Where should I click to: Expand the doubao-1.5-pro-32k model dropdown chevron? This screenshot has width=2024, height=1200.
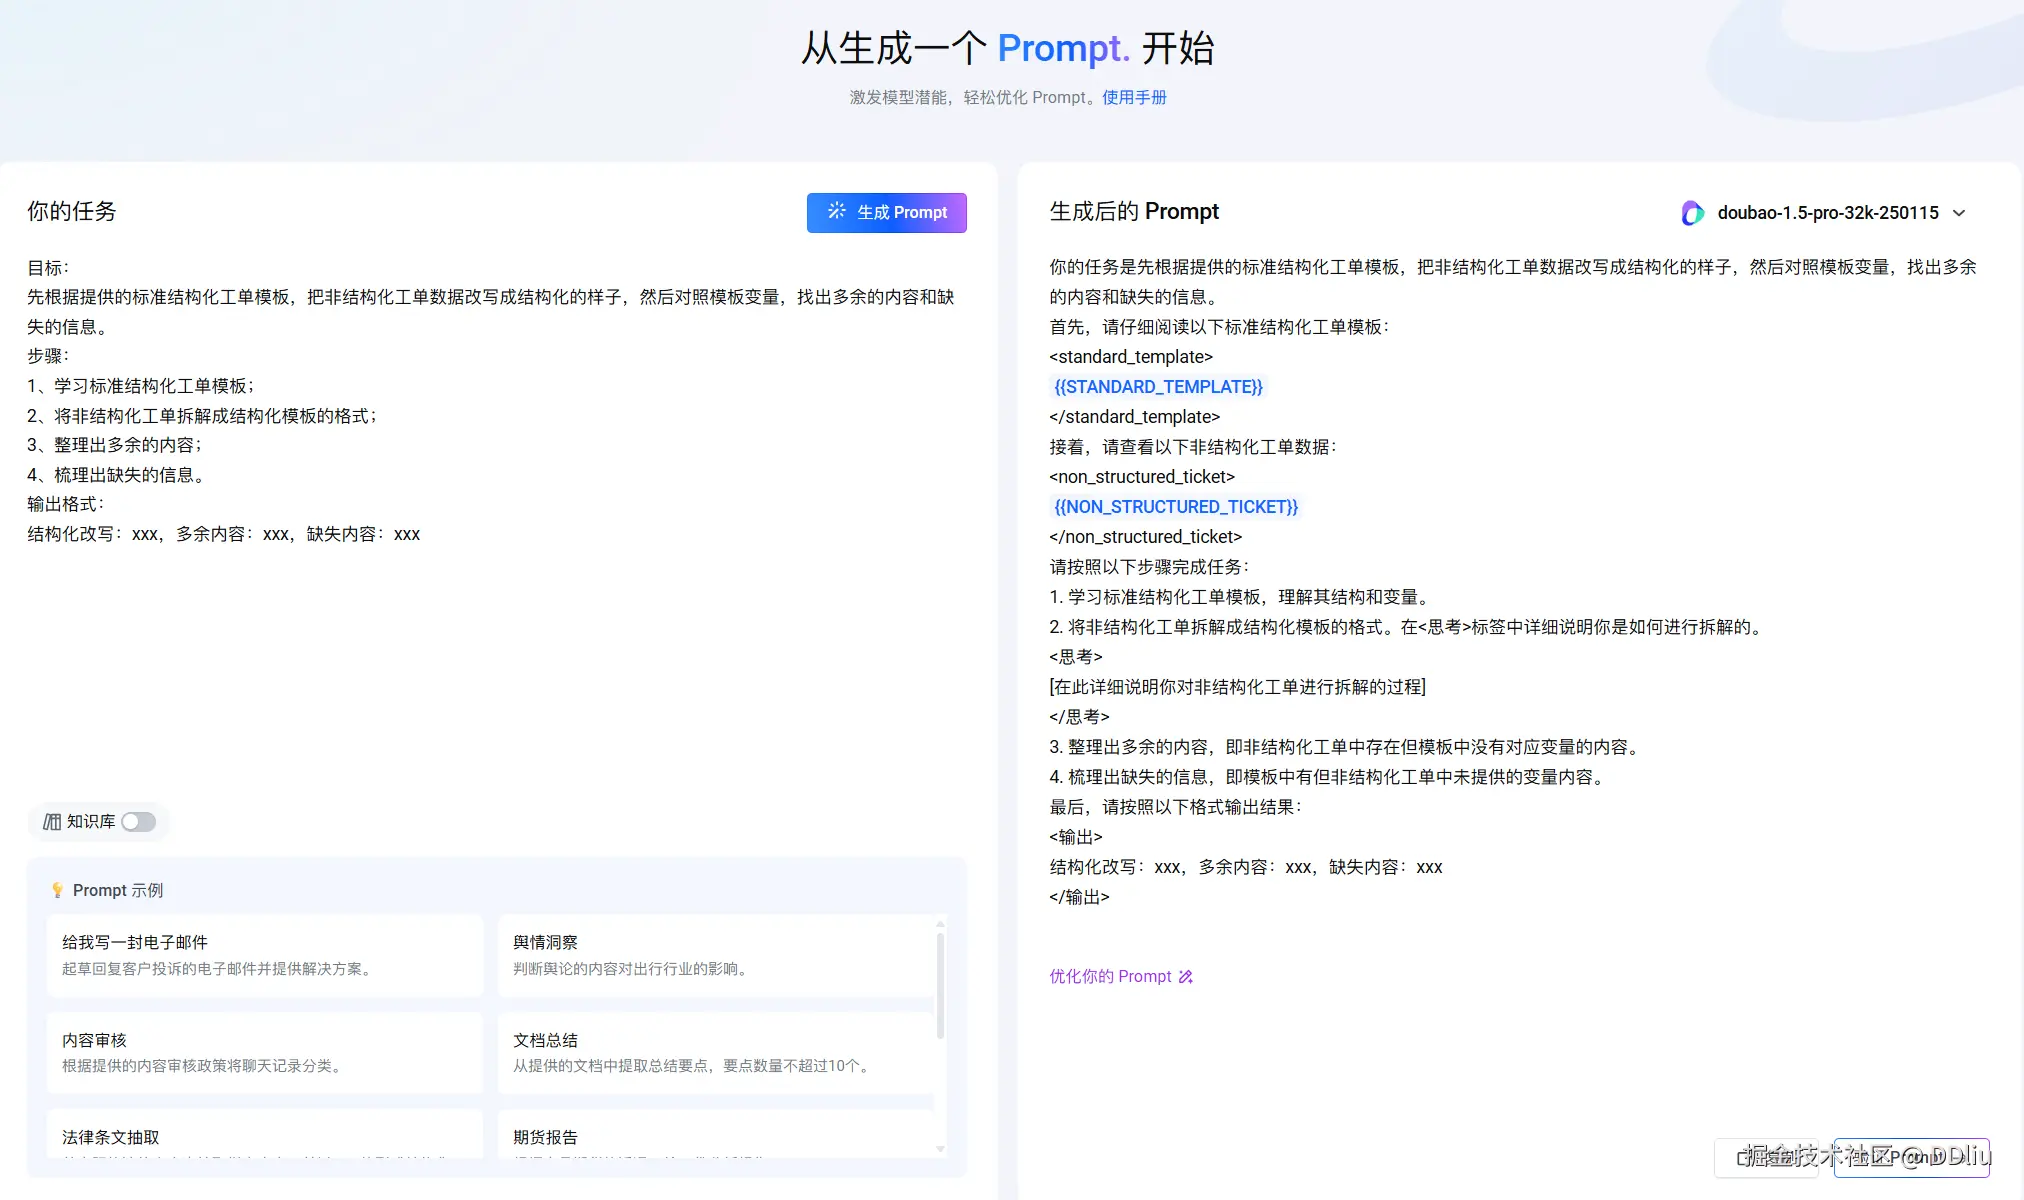(1959, 212)
